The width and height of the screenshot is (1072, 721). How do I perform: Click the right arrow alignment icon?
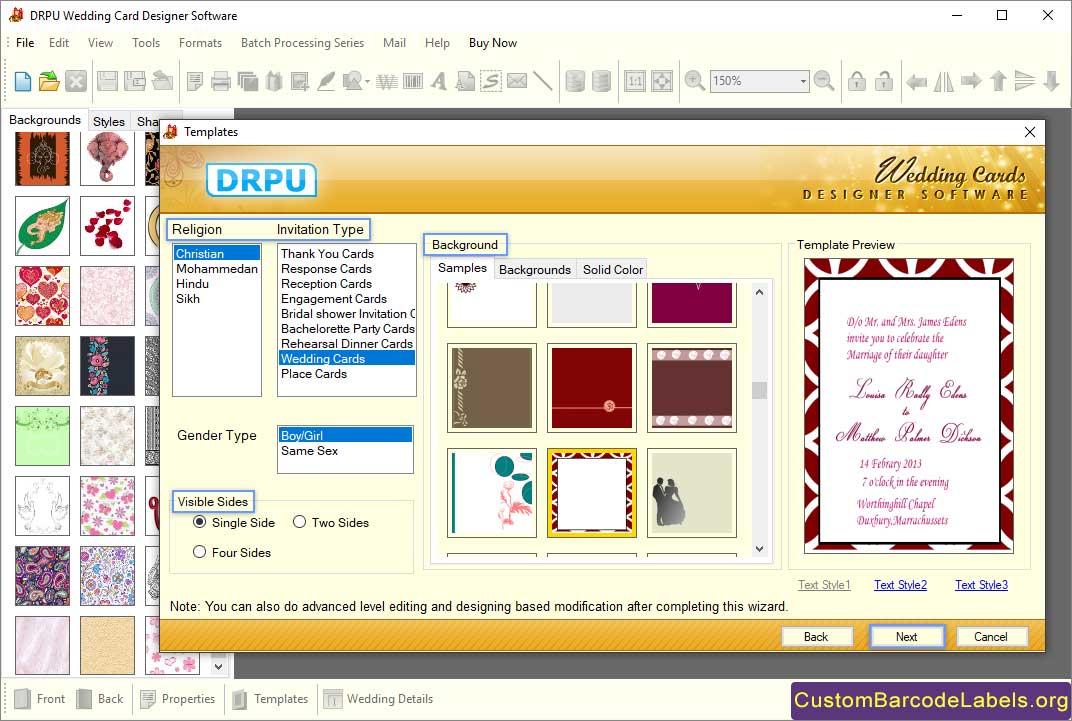(971, 81)
